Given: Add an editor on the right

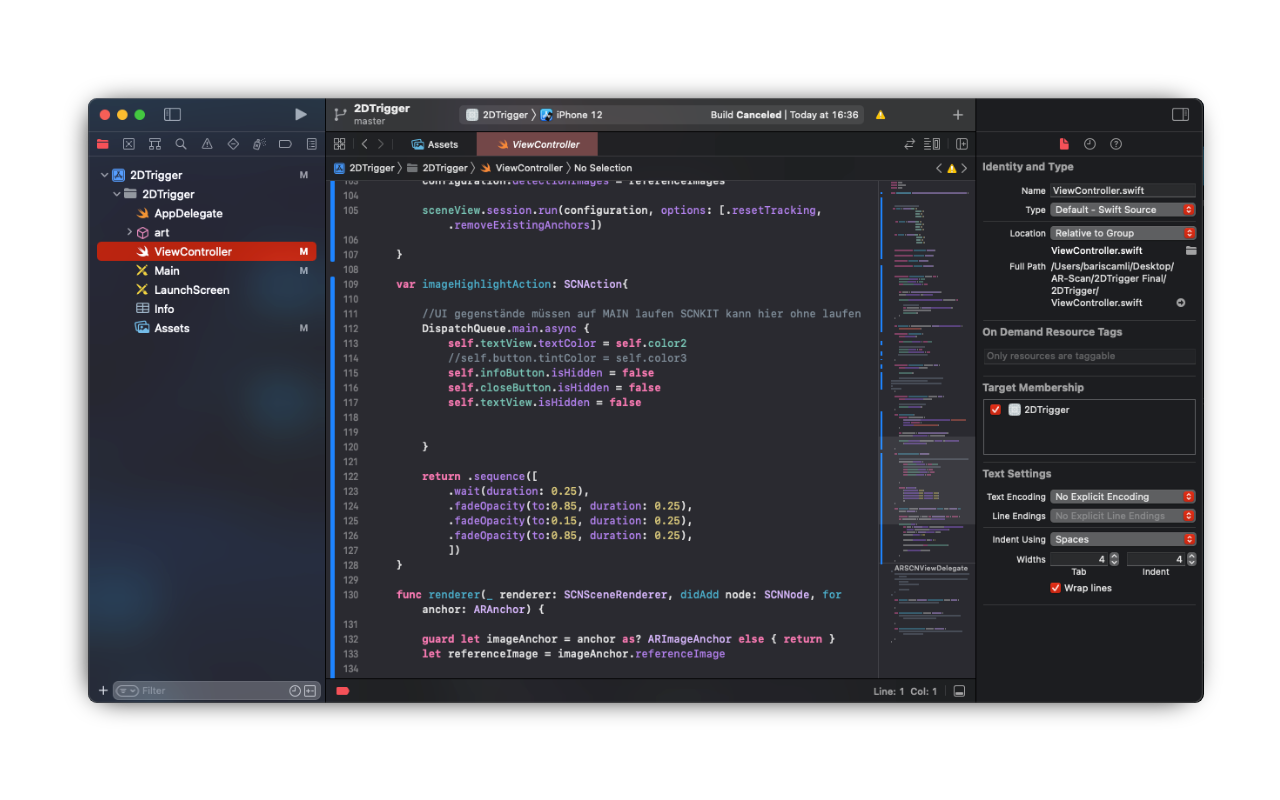Looking at the screenshot, I should point(962,144).
